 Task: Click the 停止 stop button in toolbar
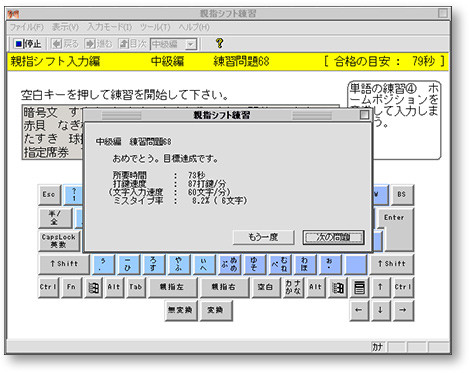point(28,44)
